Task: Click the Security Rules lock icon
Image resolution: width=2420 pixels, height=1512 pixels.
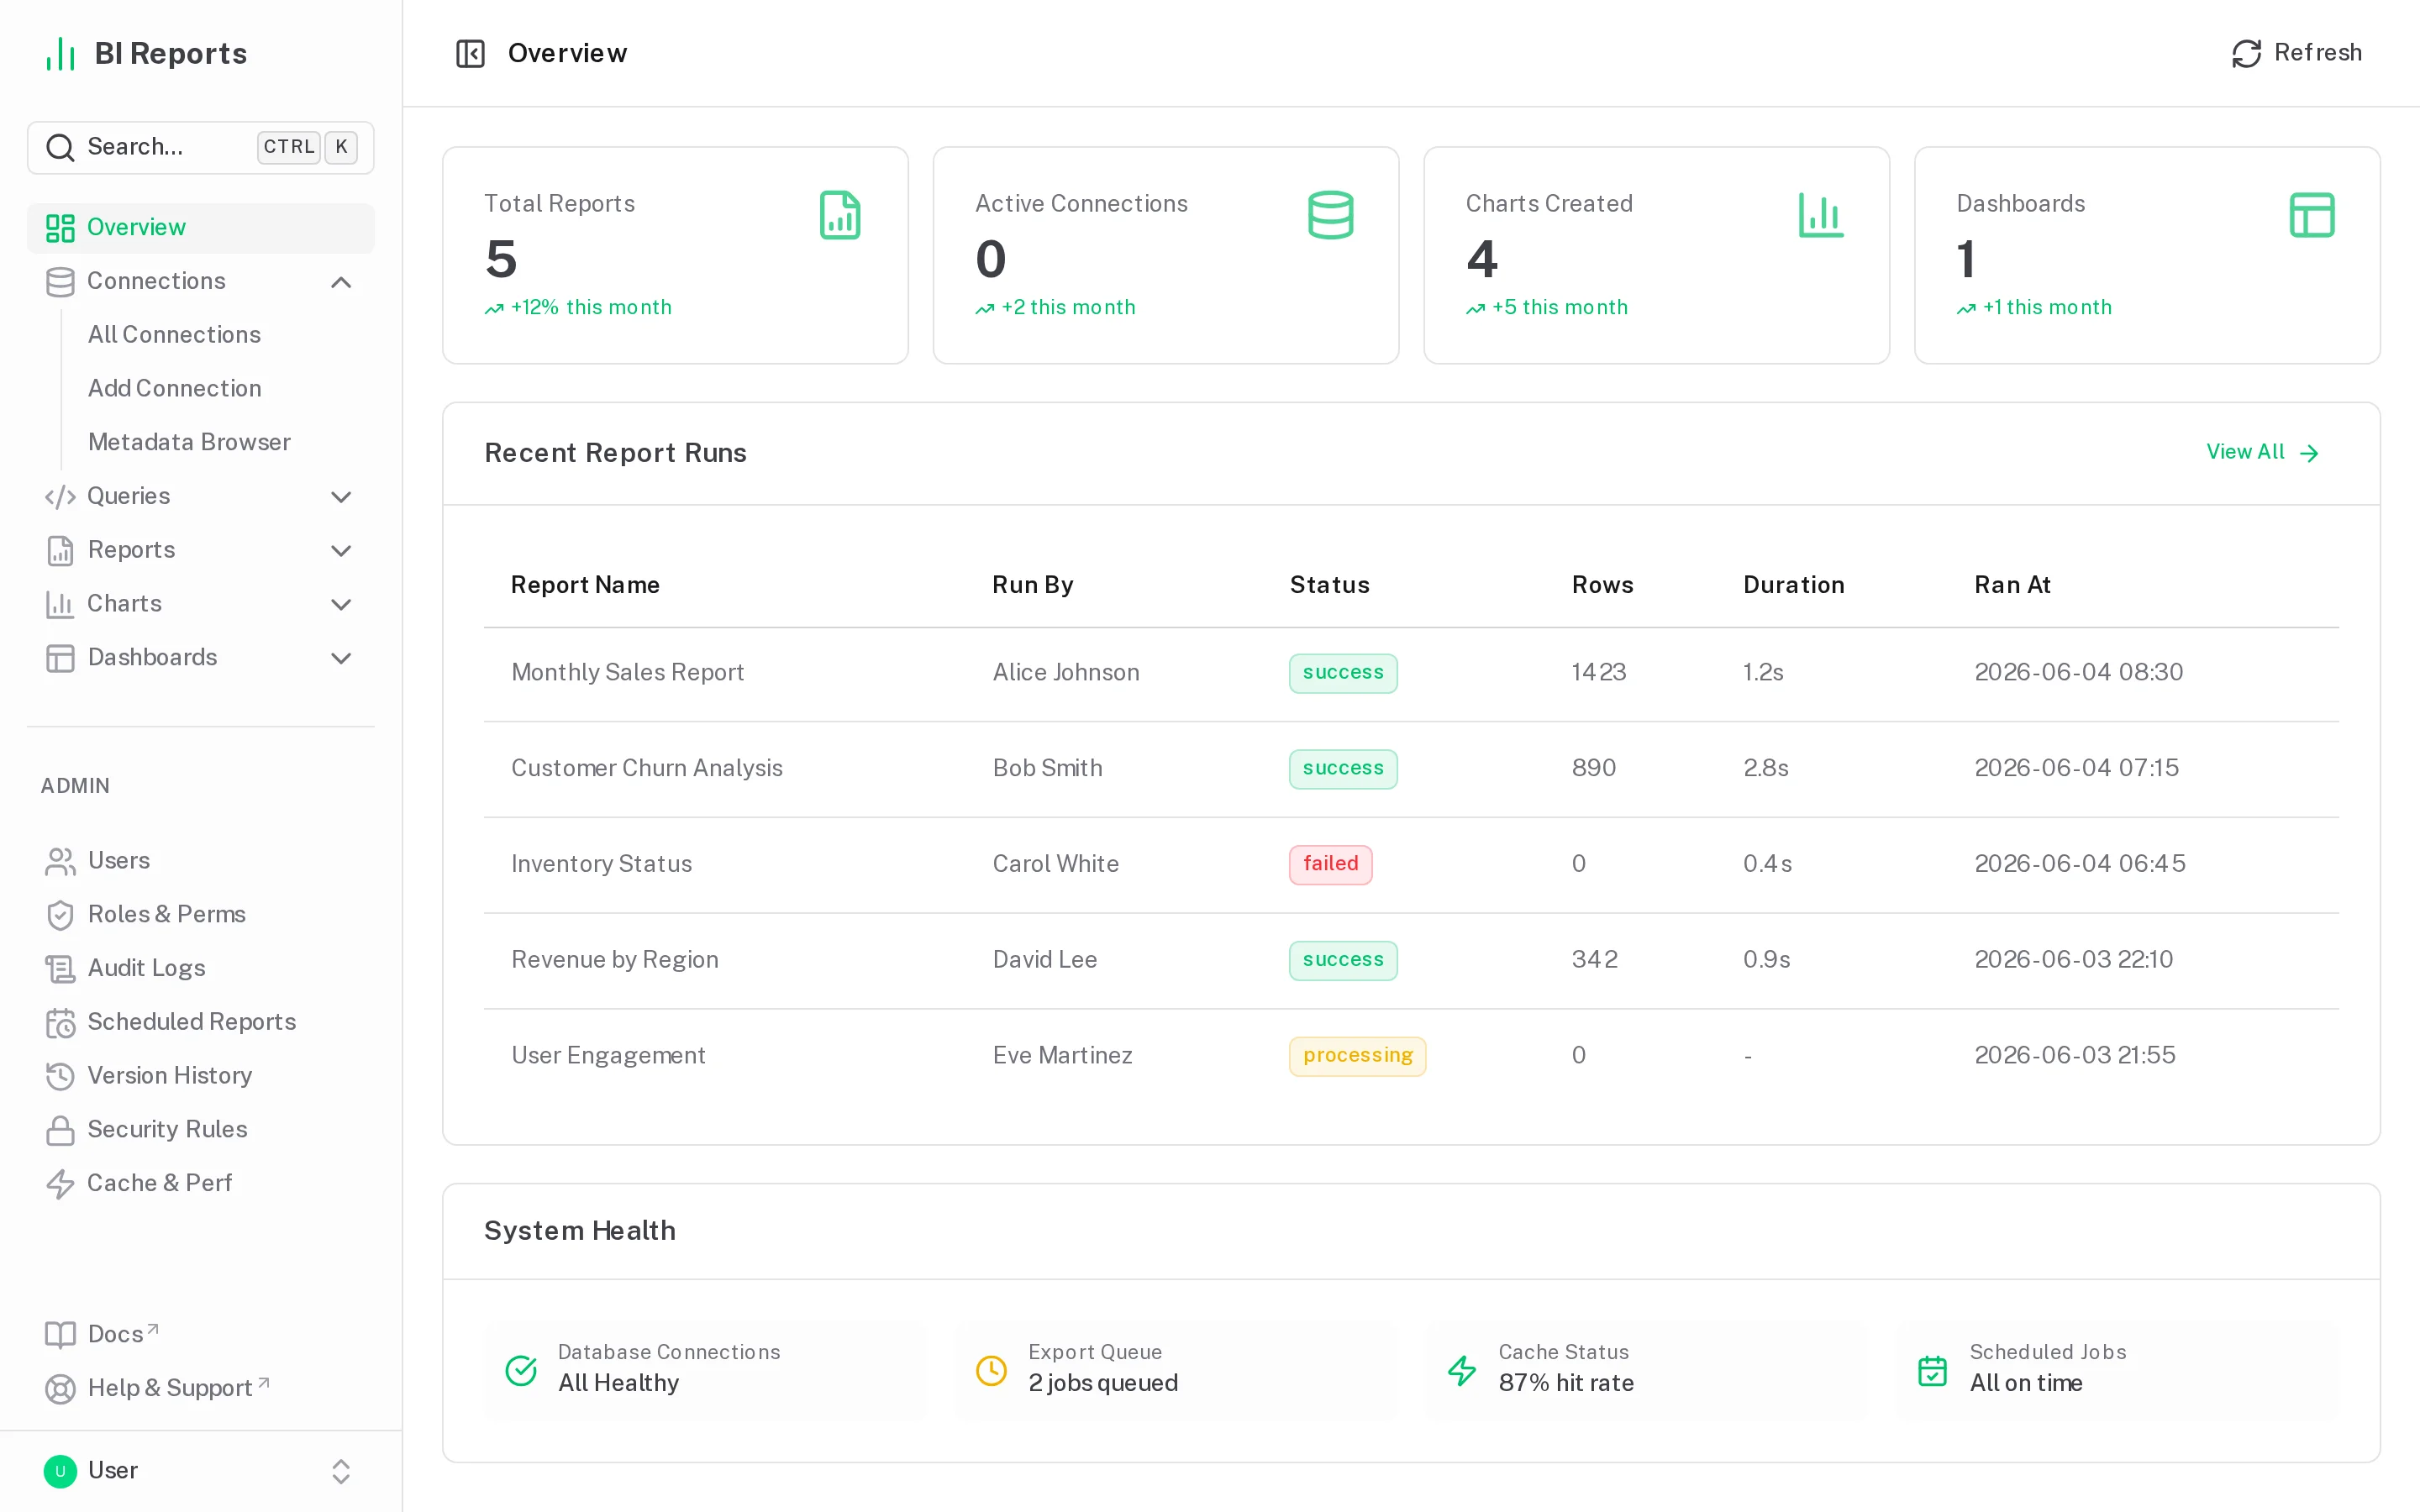Action: pos(60,1130)
